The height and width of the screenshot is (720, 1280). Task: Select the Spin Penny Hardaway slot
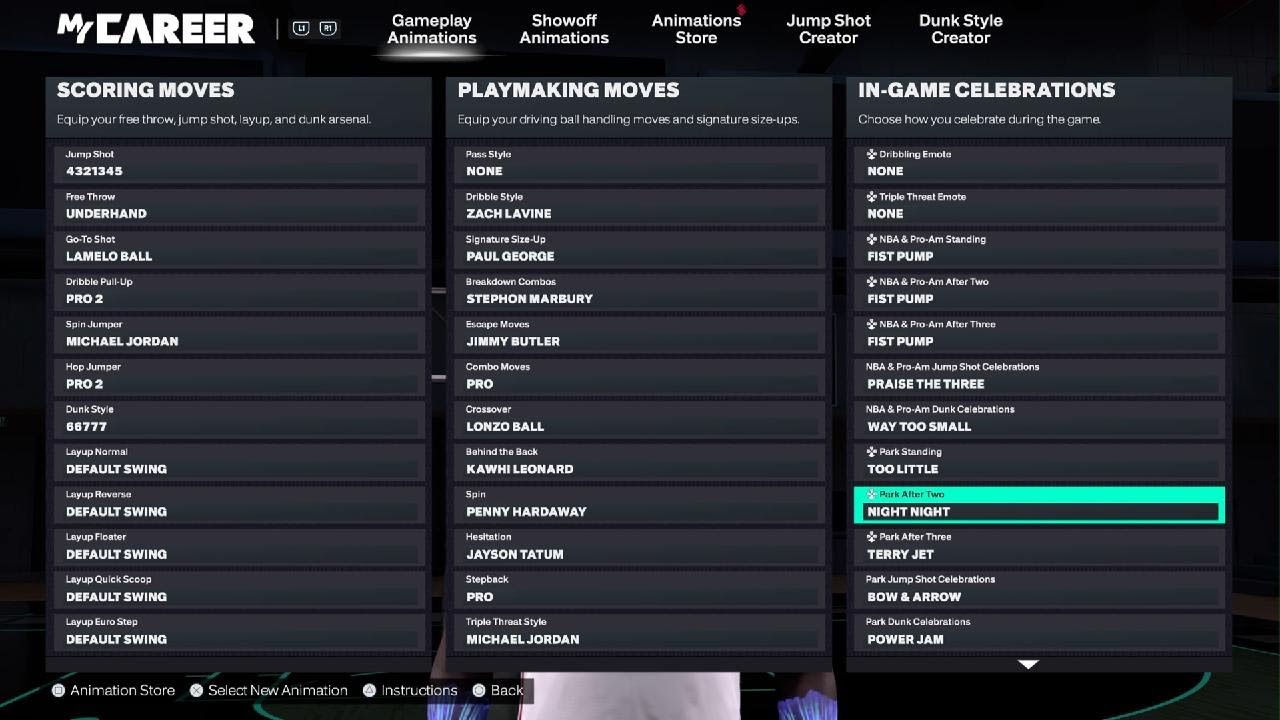point(640,504)
